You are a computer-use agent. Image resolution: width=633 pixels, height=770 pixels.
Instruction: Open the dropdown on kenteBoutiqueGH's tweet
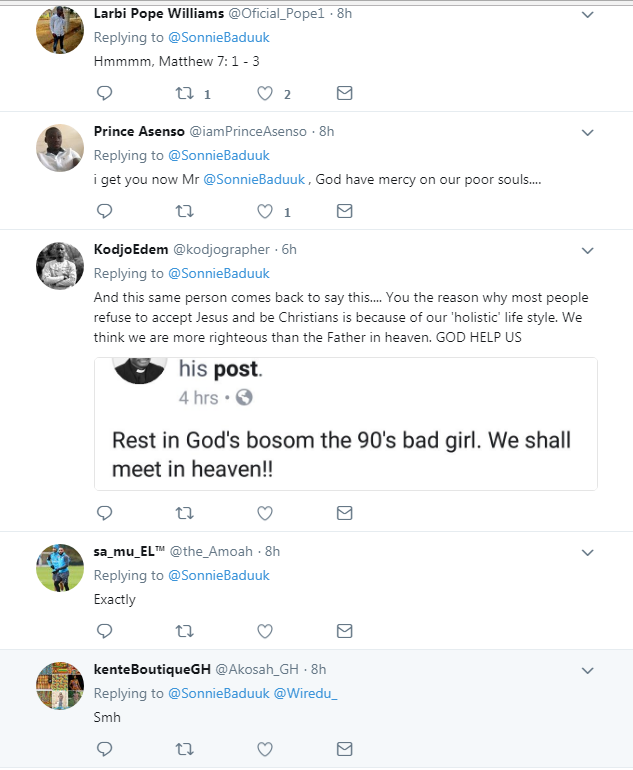tap(588, 671)
